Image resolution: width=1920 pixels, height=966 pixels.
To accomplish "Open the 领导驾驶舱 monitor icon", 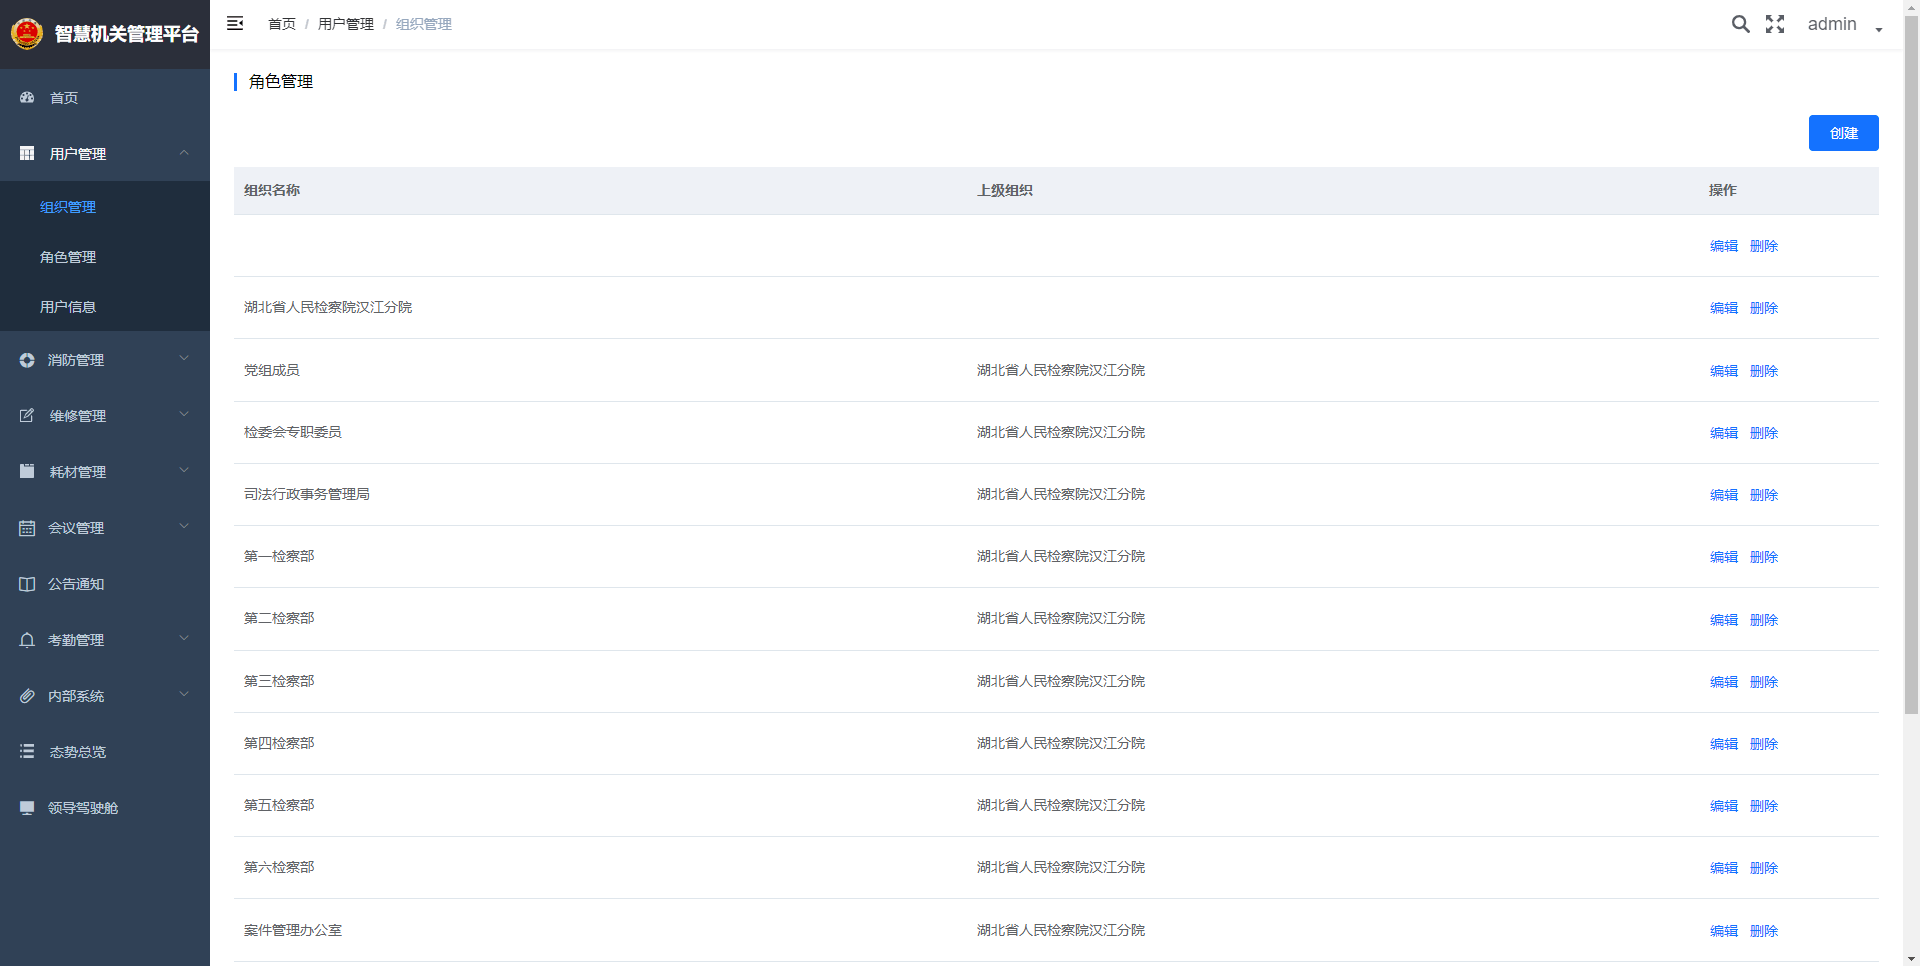I will pos(27,808).
